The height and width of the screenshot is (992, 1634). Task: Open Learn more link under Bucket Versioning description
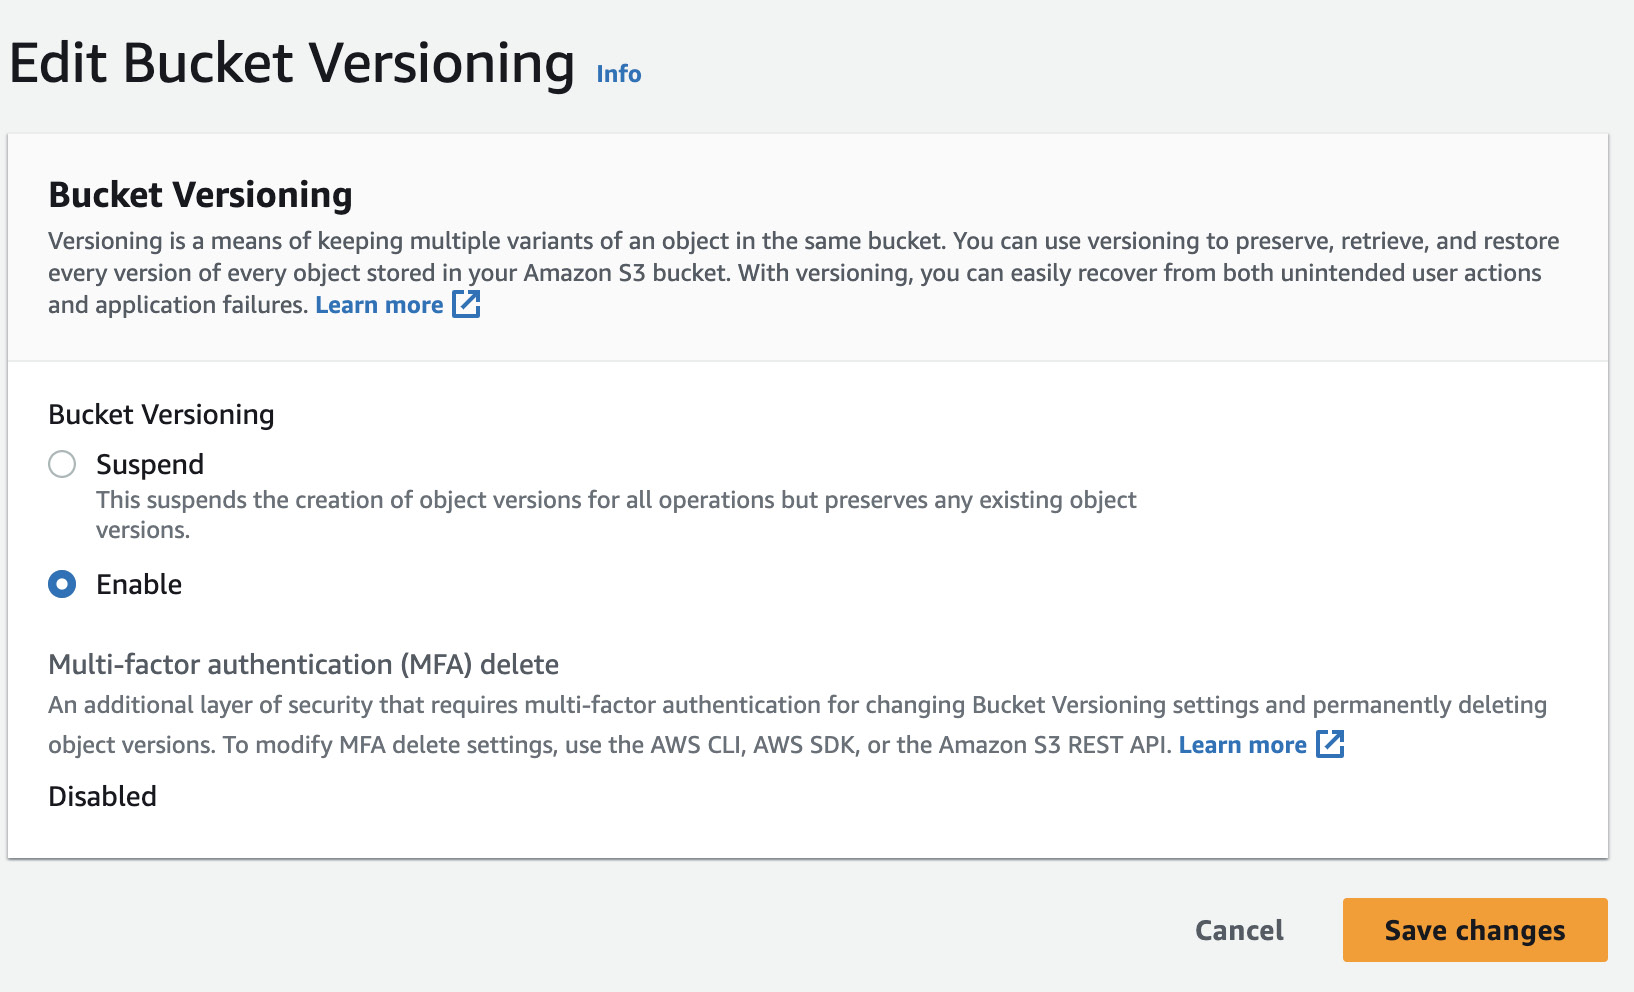coord(379,305)
